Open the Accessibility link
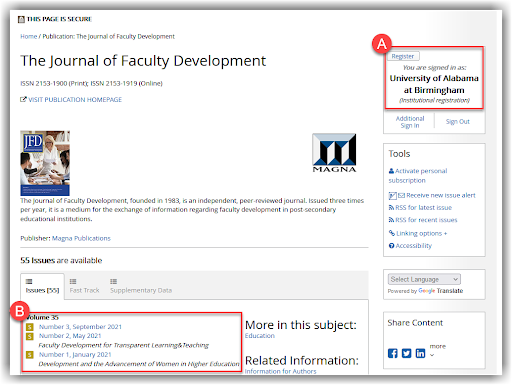 click(414, 246)
